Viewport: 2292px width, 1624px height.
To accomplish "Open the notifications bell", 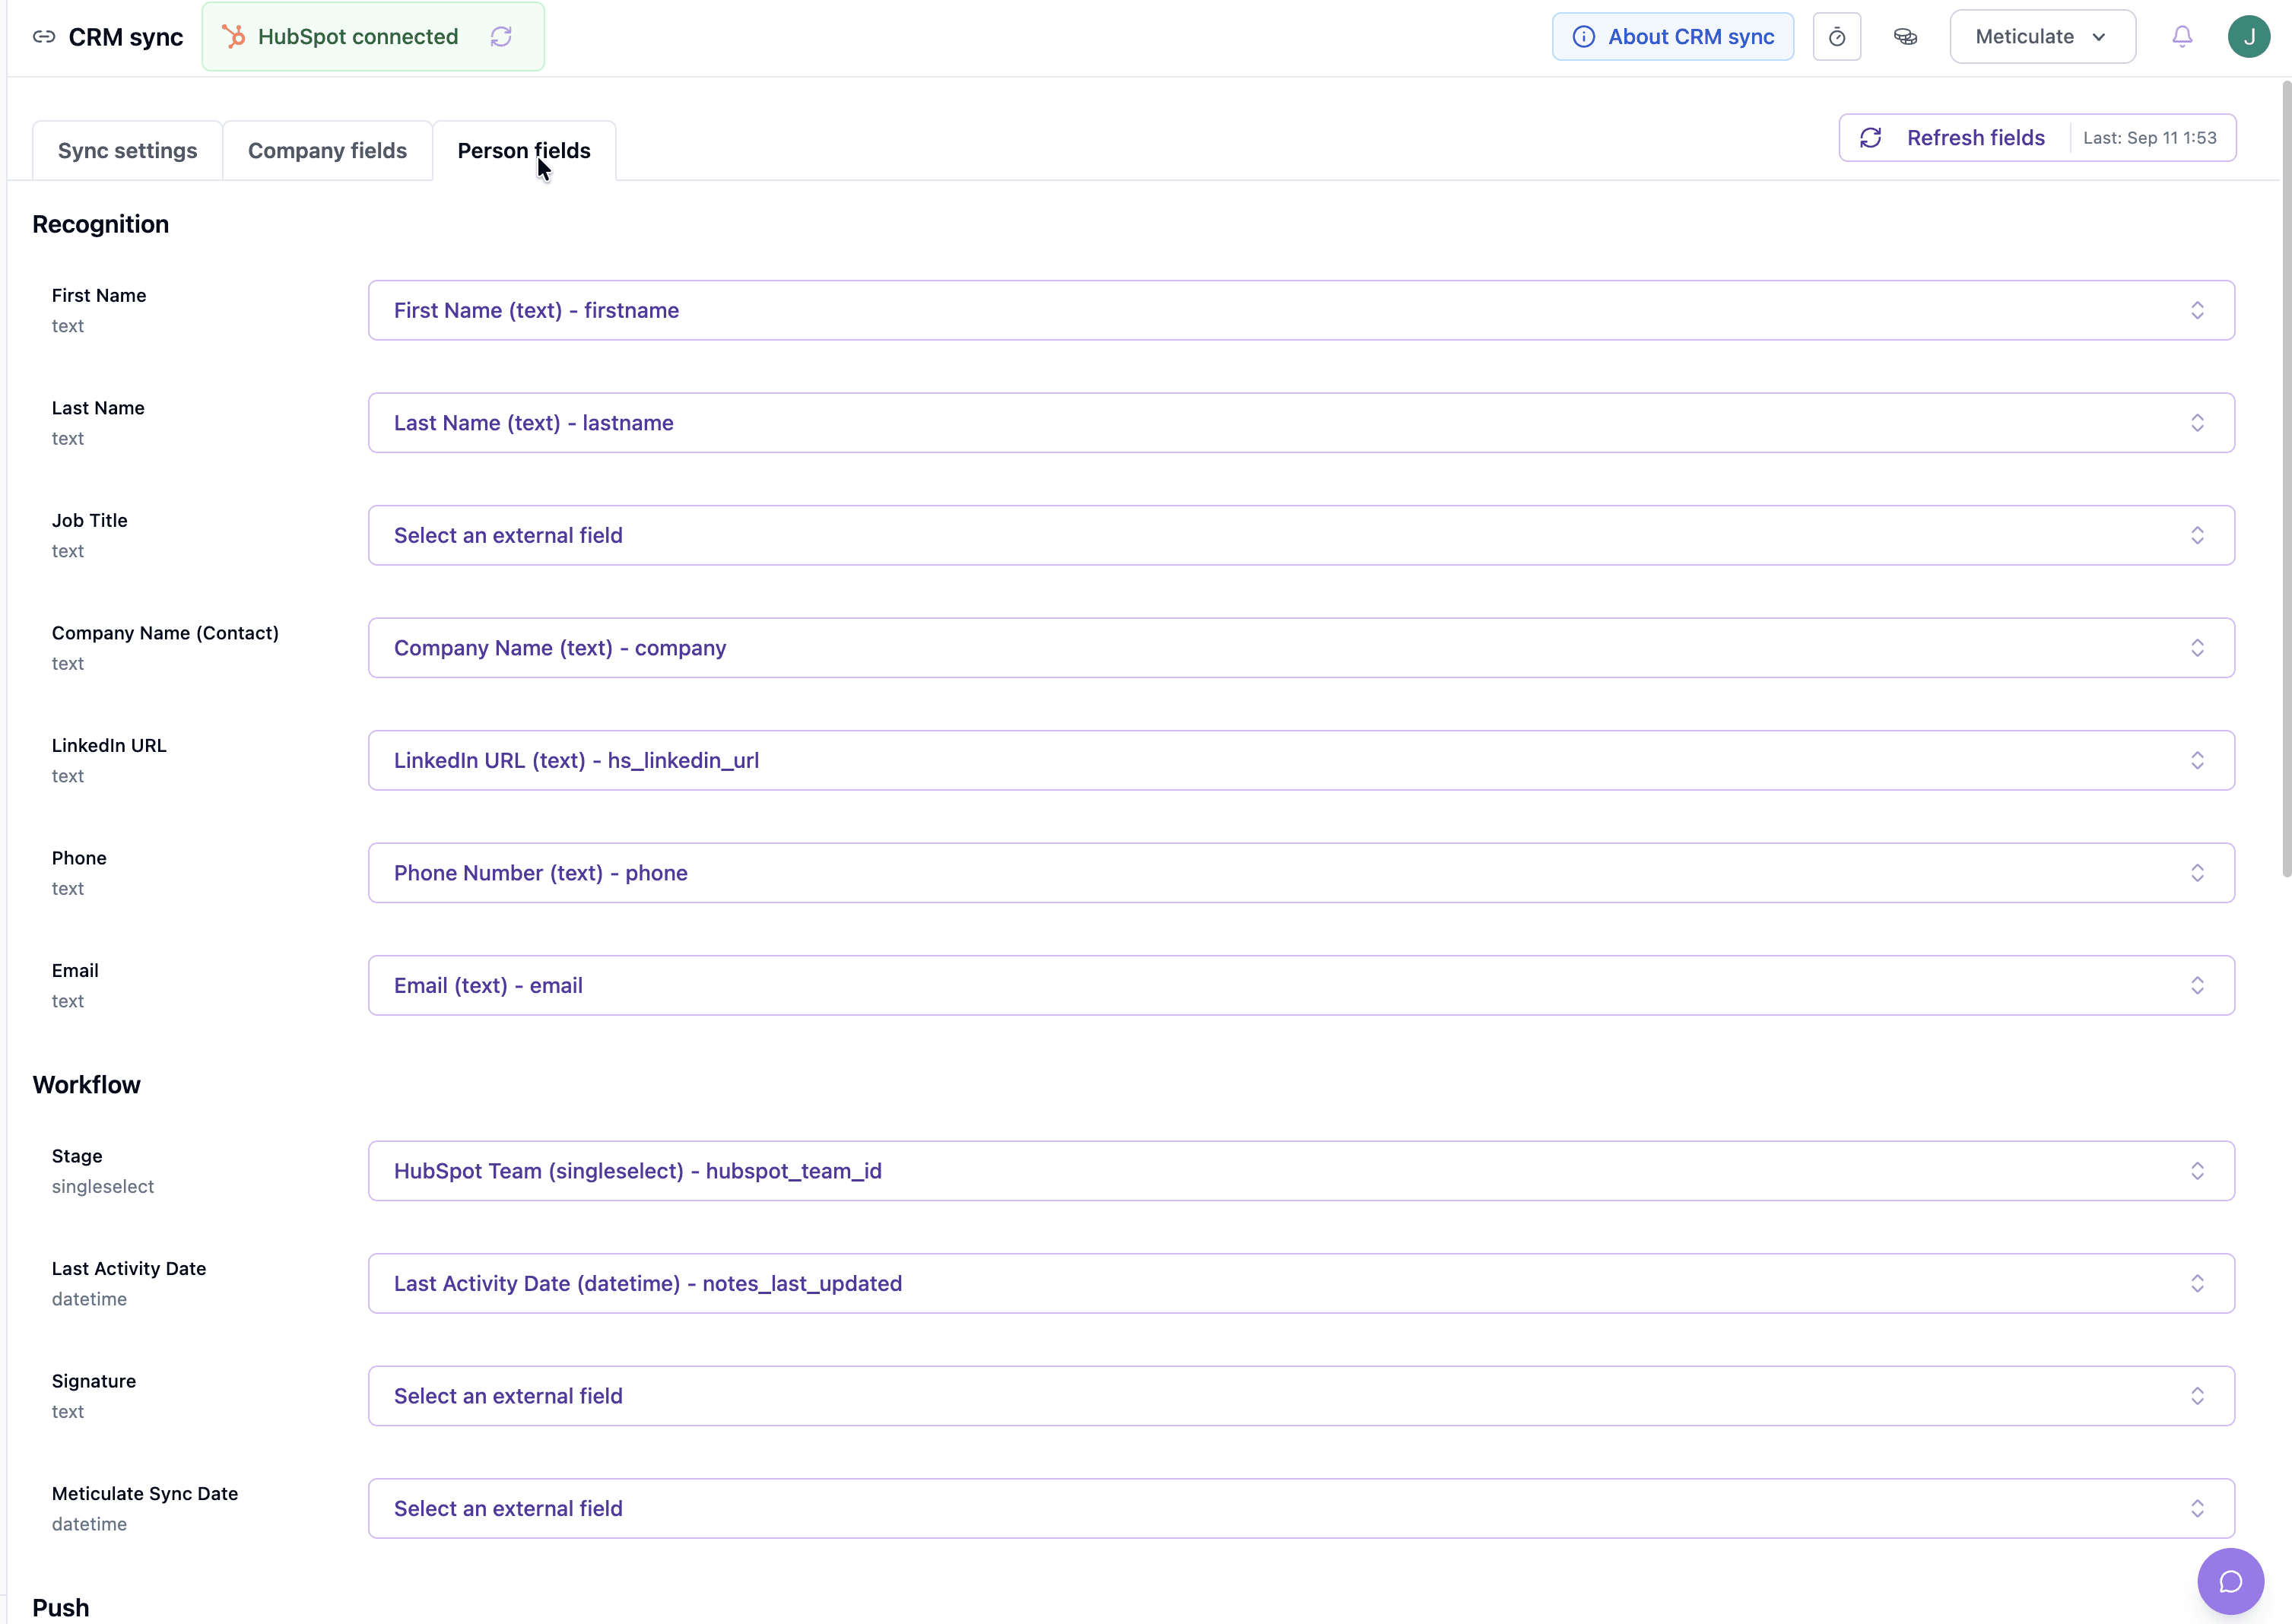I will click(x=2182, y=37).
